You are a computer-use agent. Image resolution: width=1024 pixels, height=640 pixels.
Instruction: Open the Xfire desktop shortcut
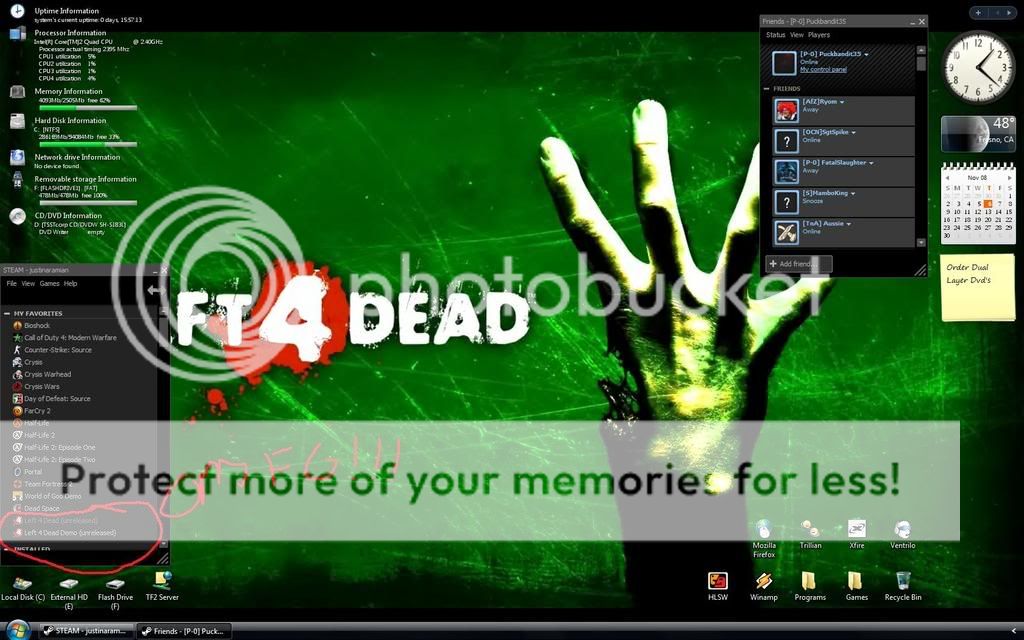tap(856, 534)
